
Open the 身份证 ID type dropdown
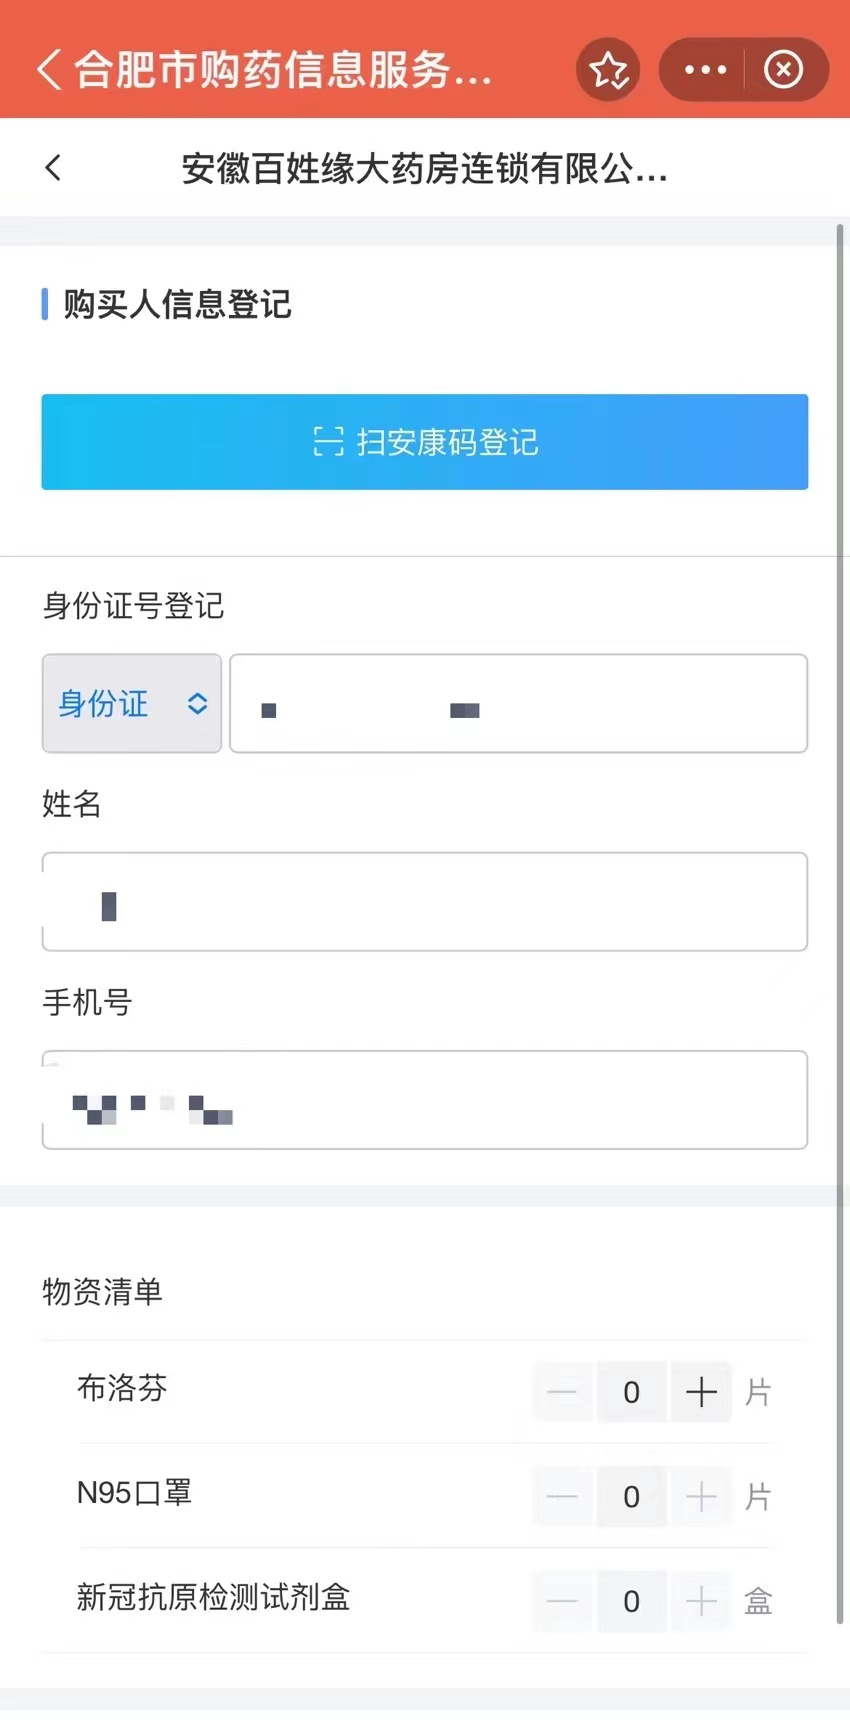131,703
